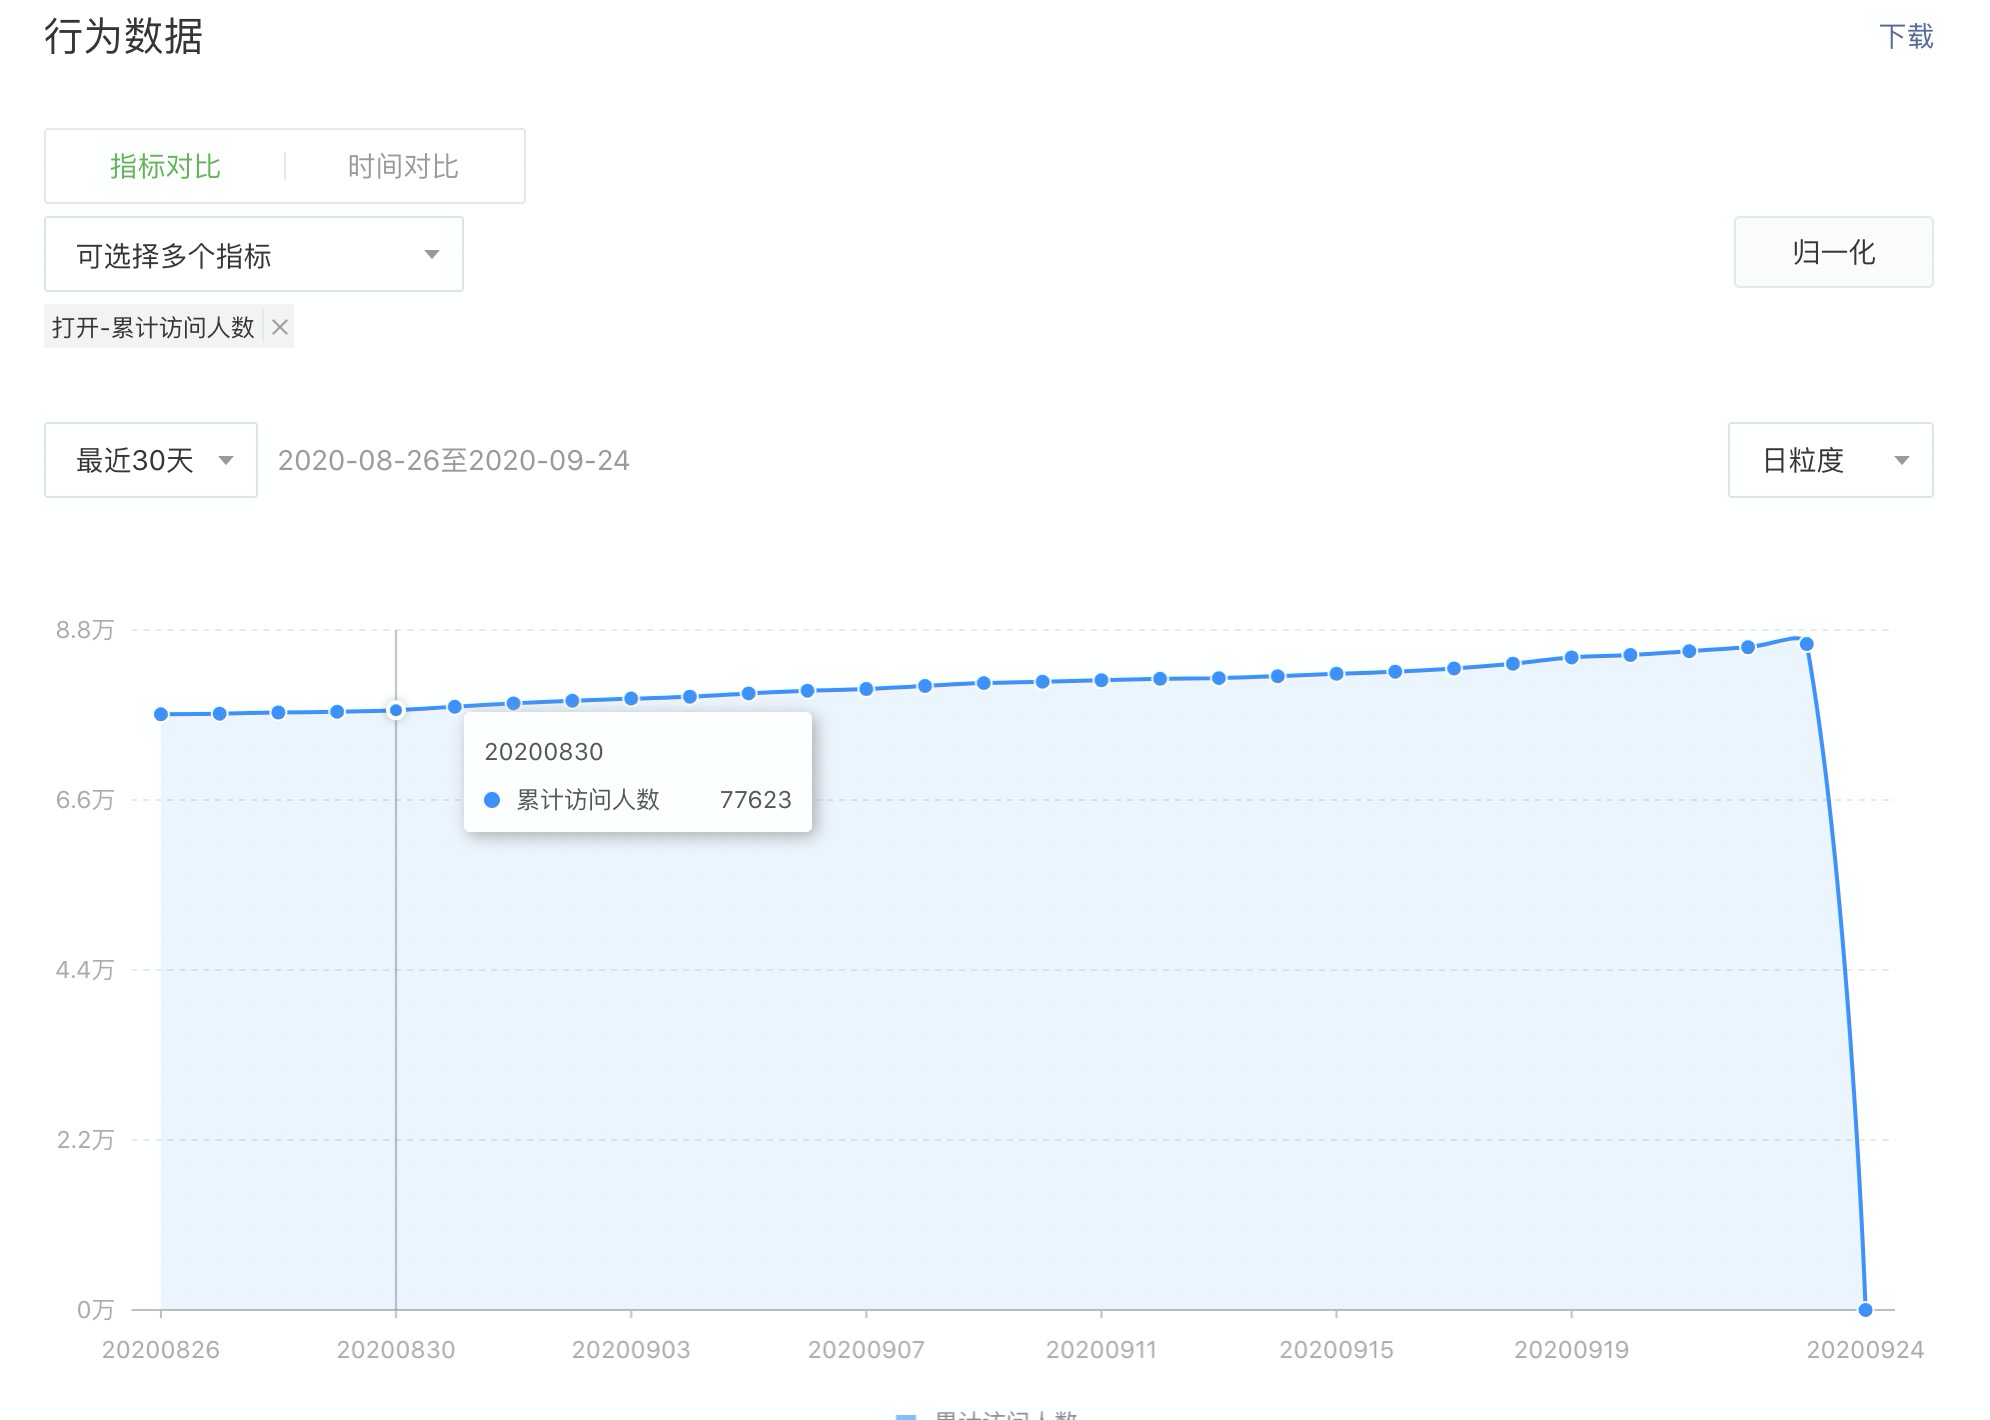Click the arrow in 可选择多个指标 selector
The image size is (1990, 1420).
[432, 254]
